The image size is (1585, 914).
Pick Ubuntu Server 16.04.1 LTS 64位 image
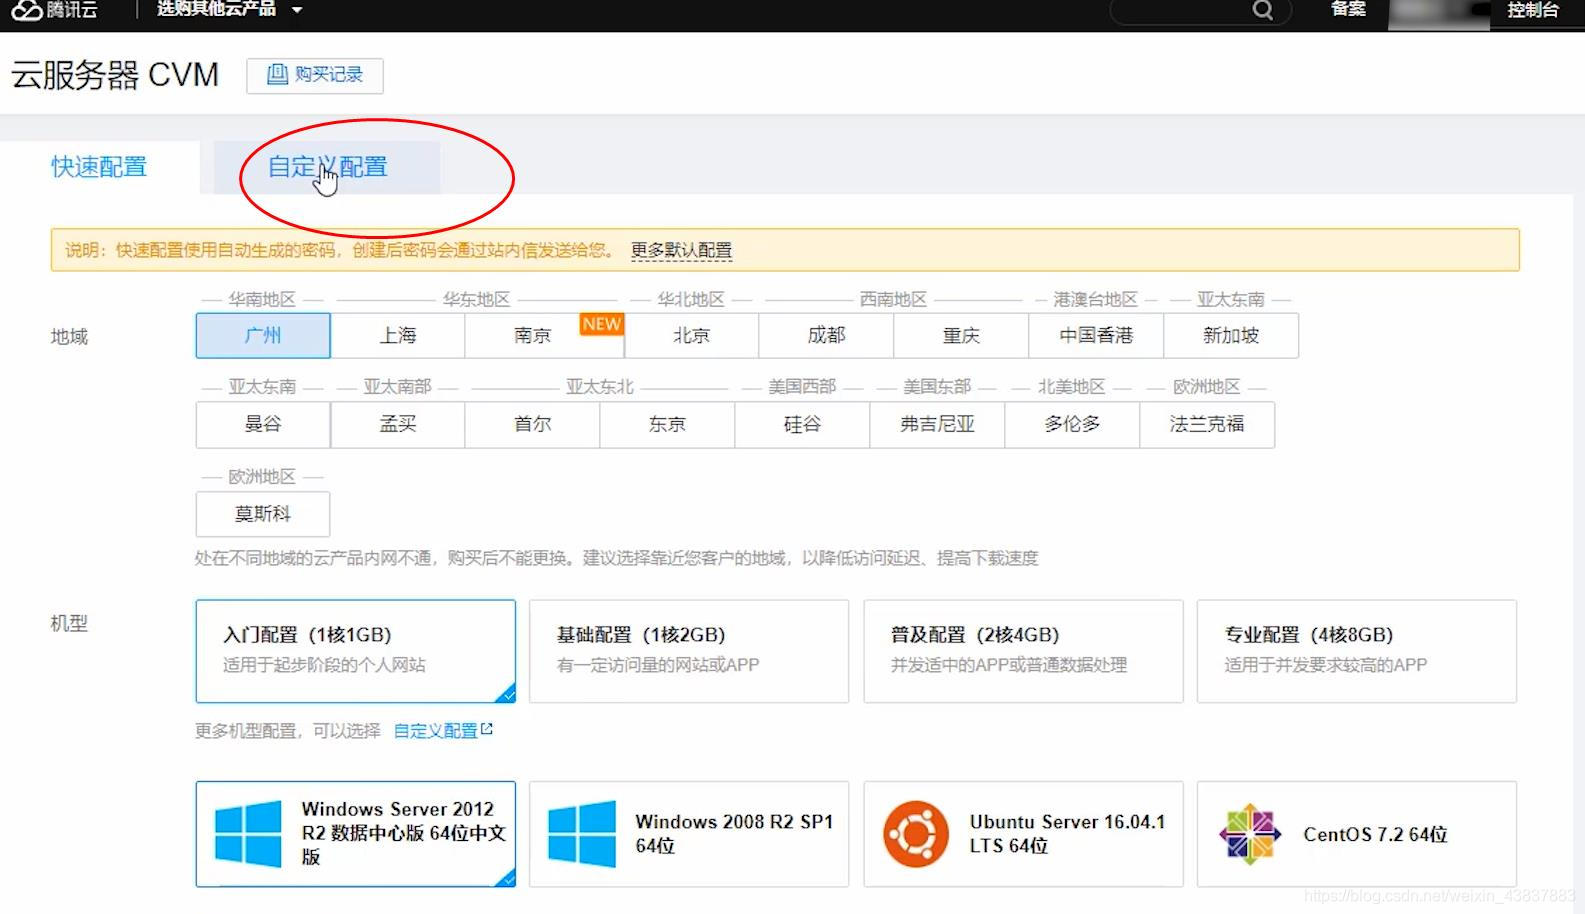click(1024, 834)
